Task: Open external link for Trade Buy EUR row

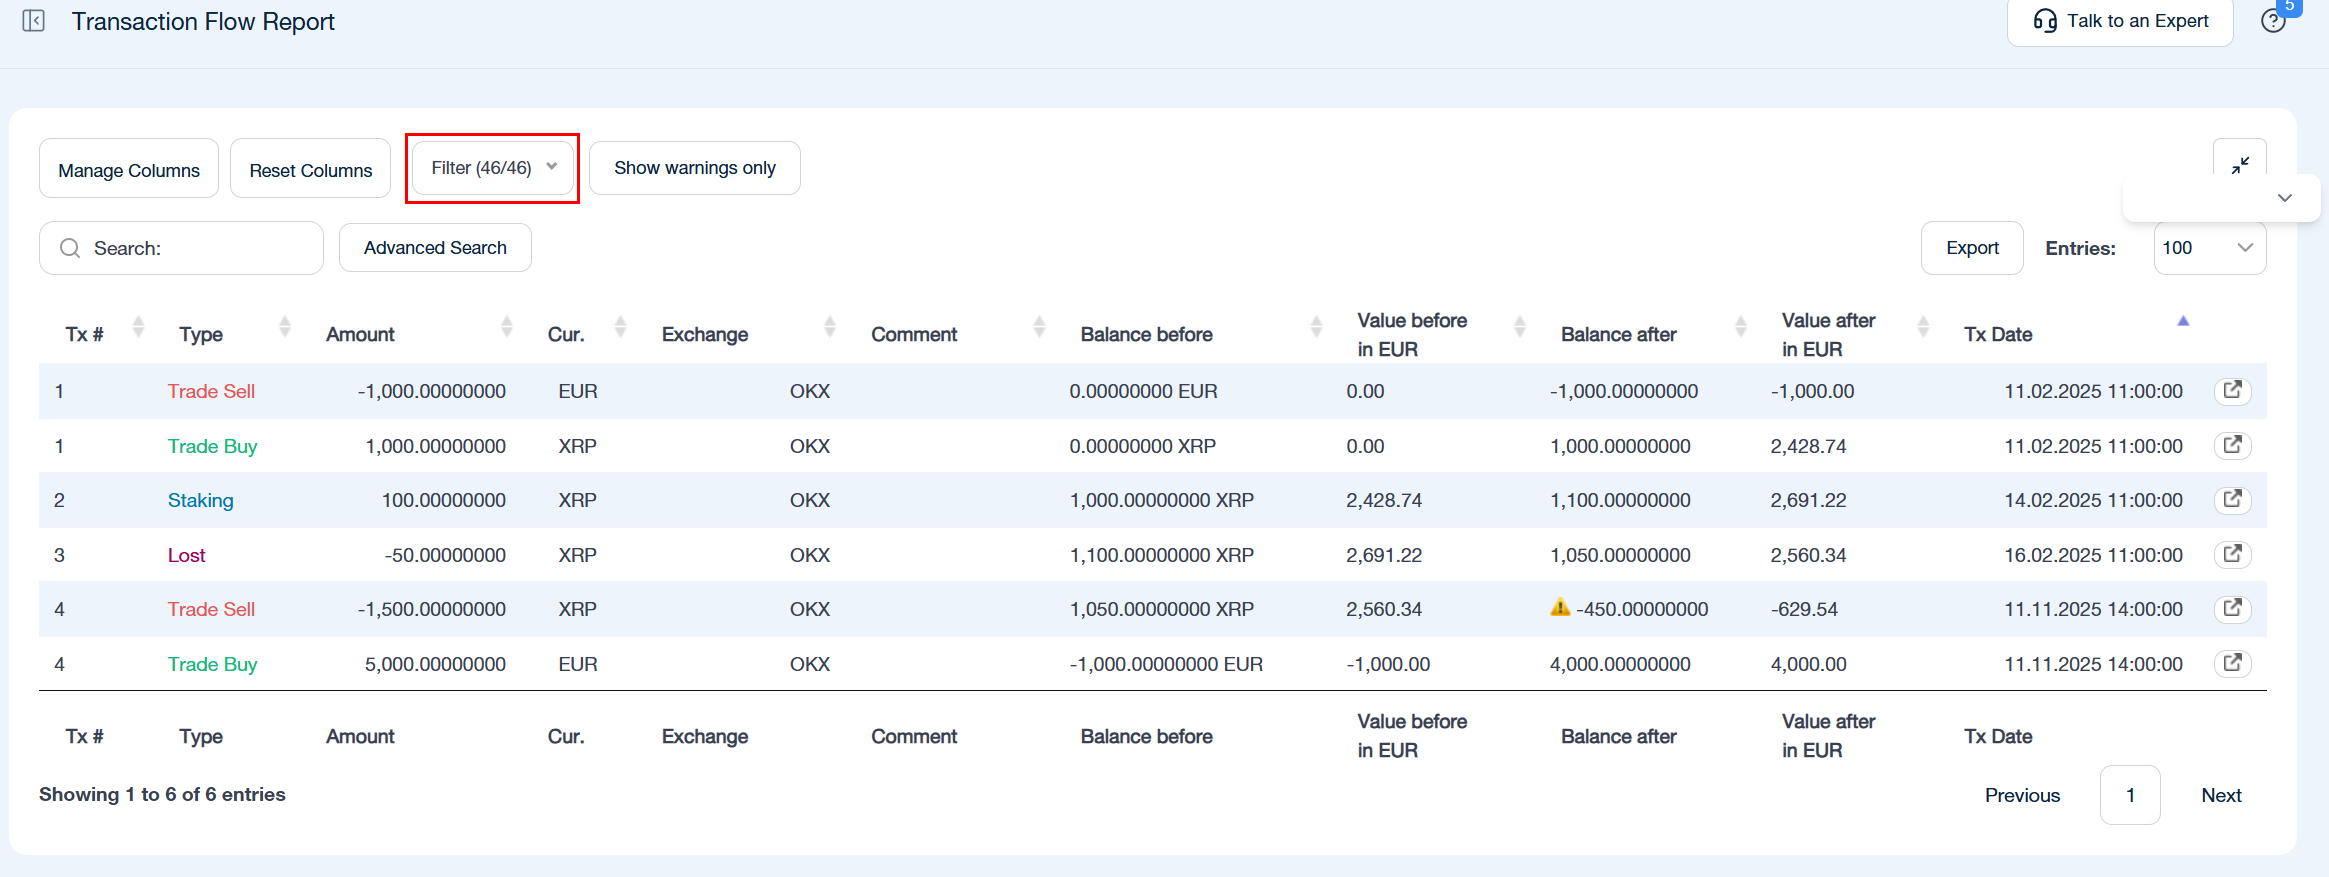Action: (2232, 663)
